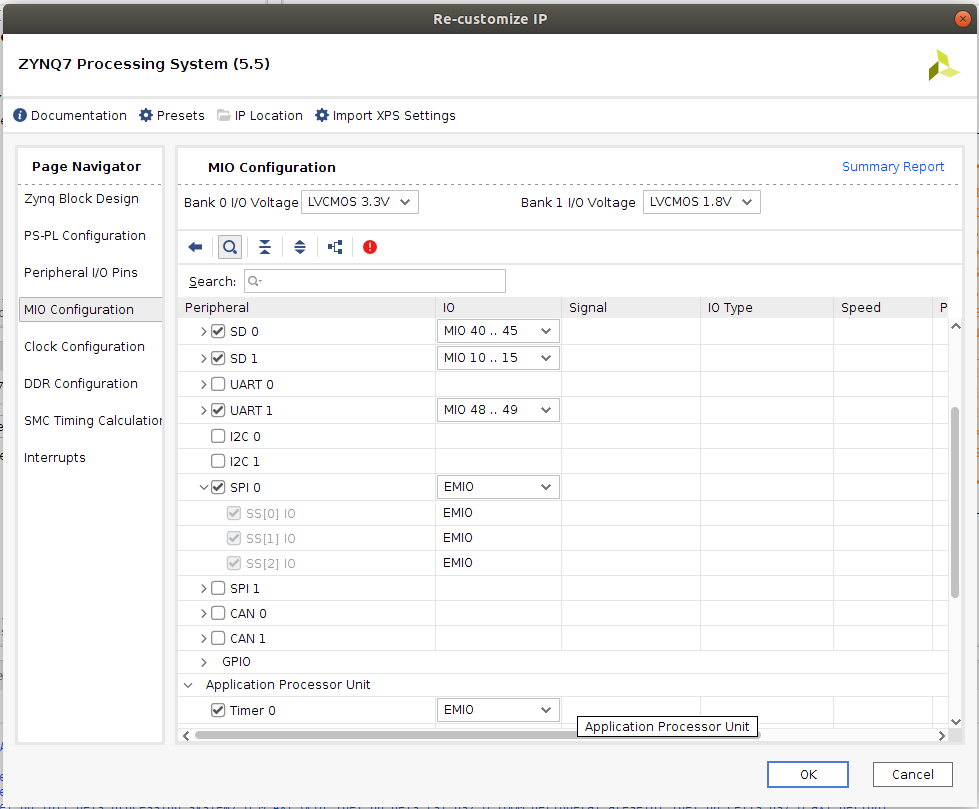
Task: Click the red error indicator icon
Action: coord(370,247)
